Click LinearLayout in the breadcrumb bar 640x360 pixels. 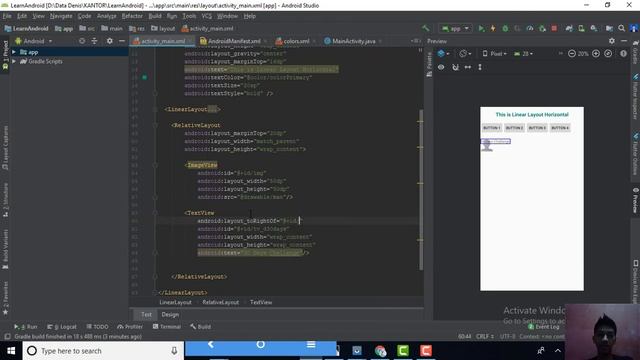pyautogui.click(x=175, y=302)
